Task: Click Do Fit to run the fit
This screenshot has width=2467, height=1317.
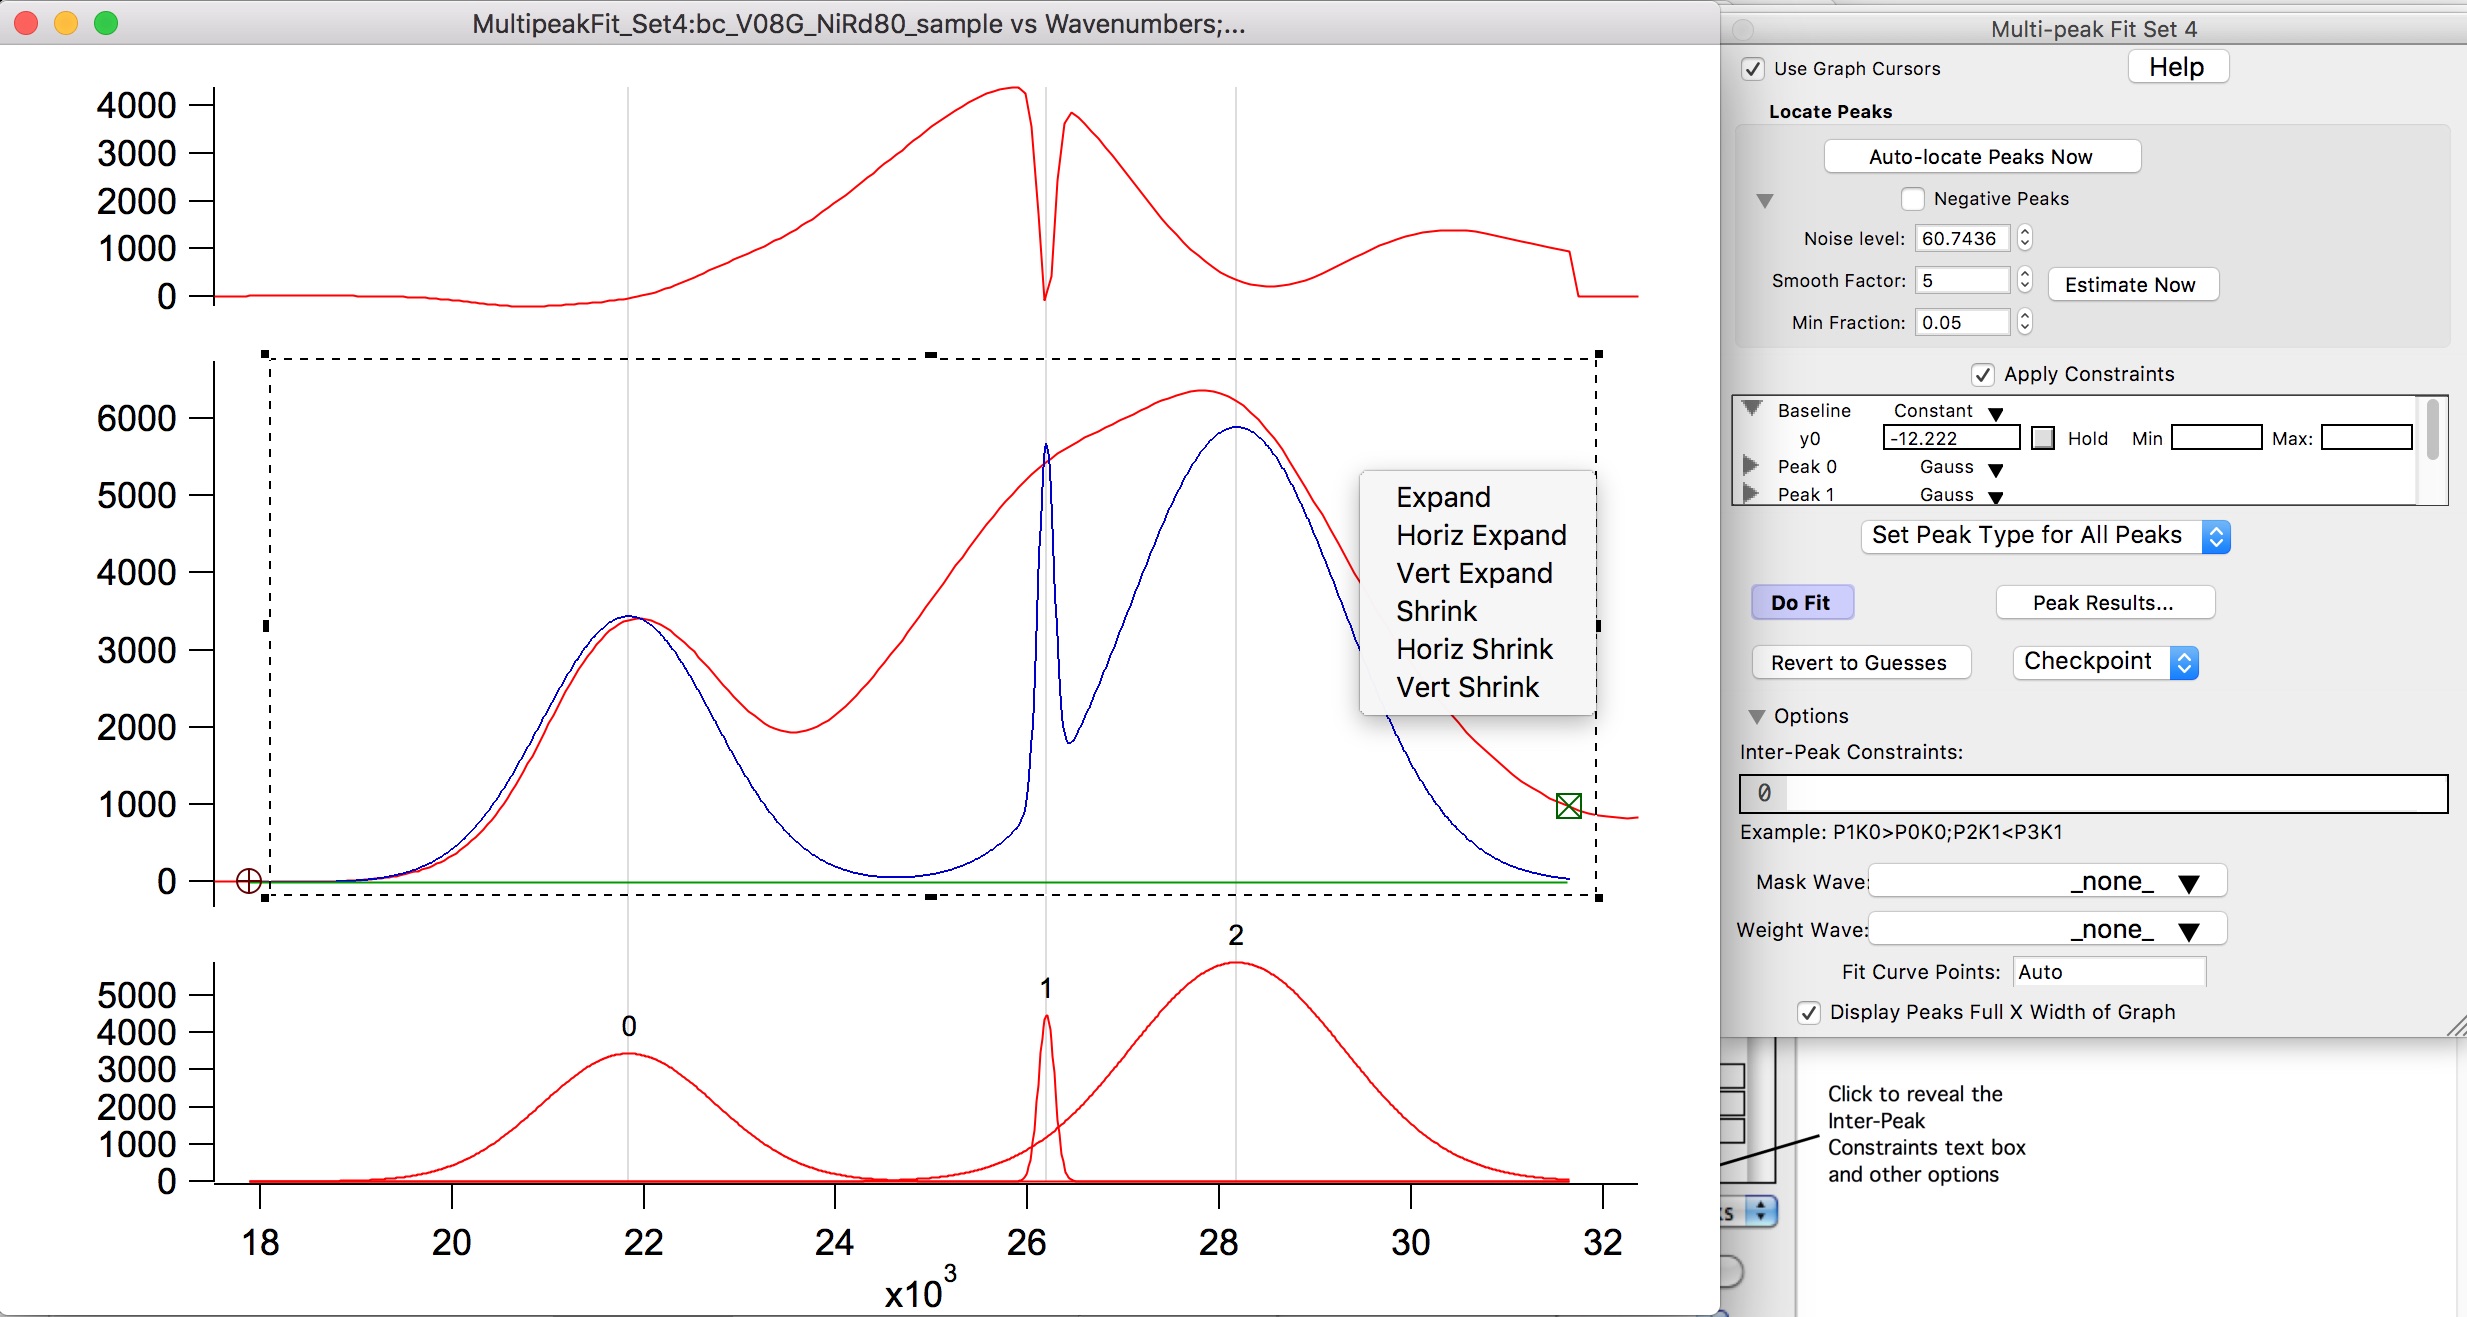Action: [x=1802, y=602]
